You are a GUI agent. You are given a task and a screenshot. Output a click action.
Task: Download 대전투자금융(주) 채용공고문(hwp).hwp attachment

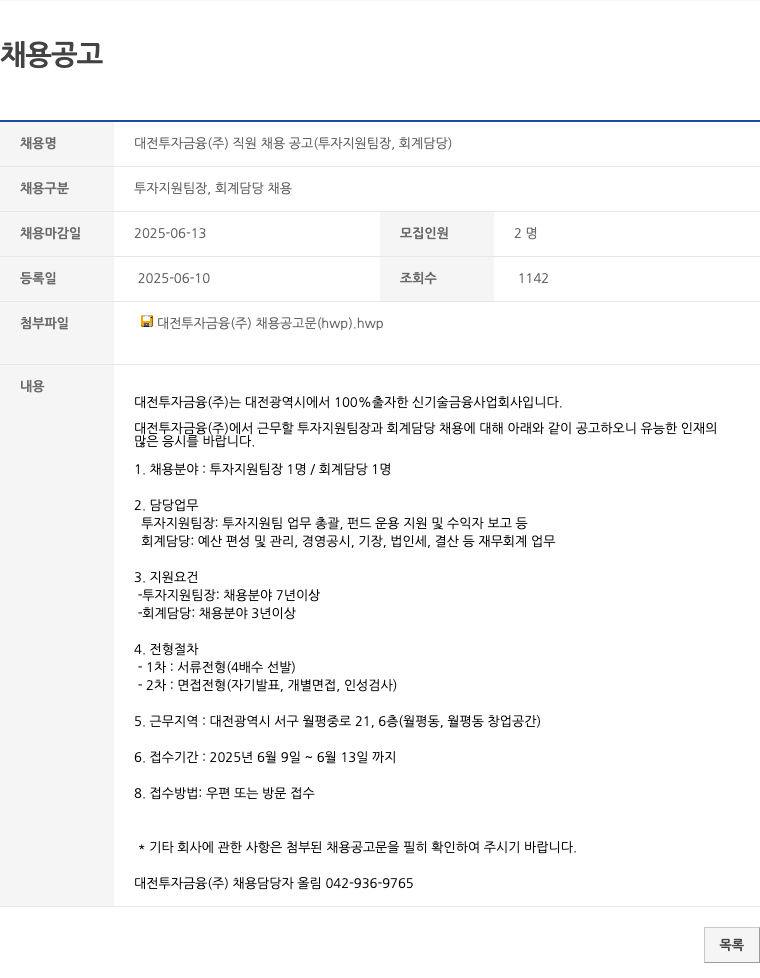tap(270, 323)
